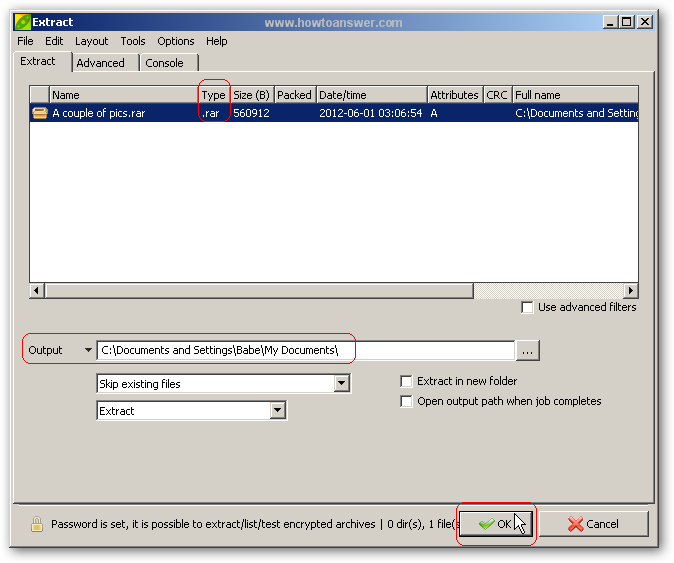The height and width of the screenshot is (563, 674).
Task: Close the Extract window
Action: click(x=645, y=22)
